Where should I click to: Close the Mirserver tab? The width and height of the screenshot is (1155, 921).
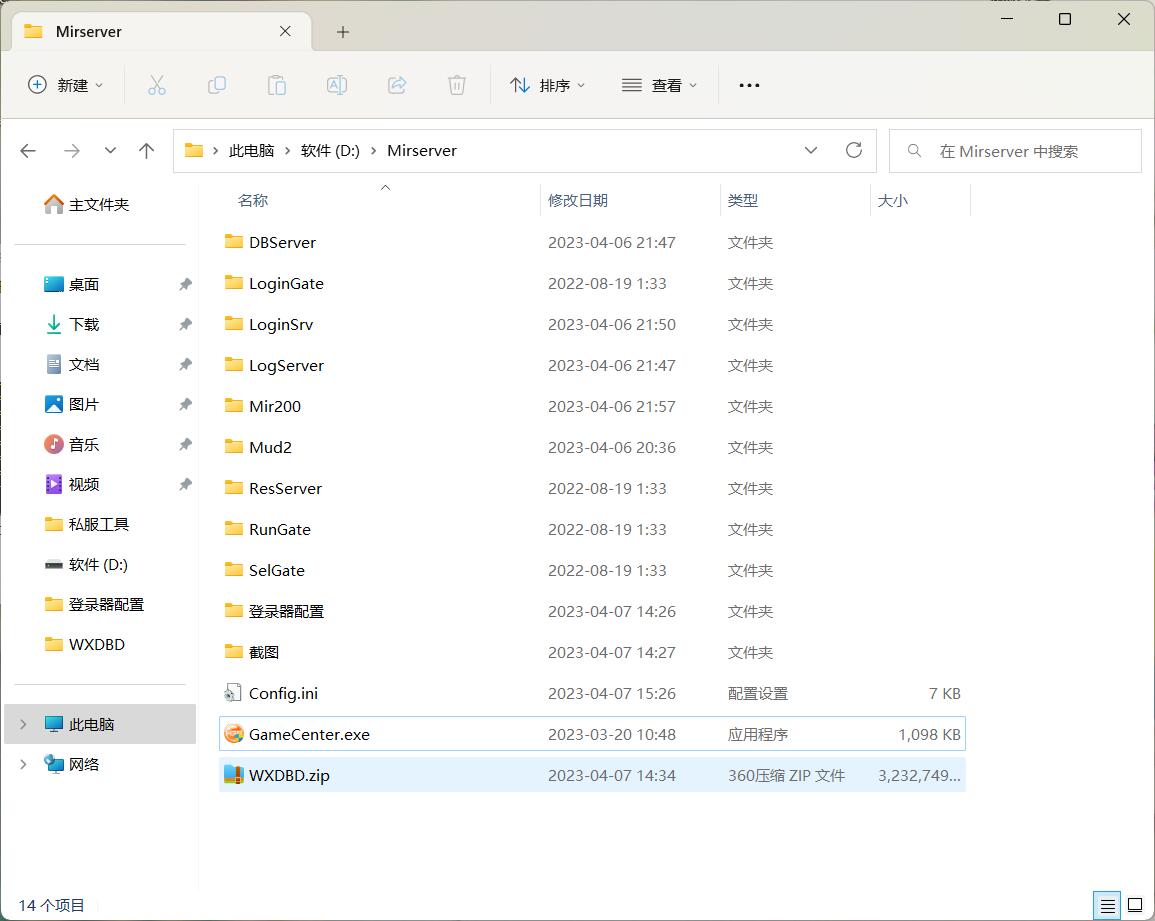[285, 31]
